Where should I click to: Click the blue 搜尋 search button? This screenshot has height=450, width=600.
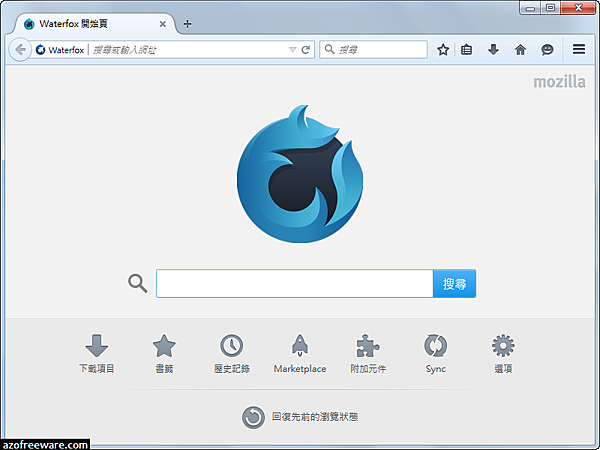455,284
